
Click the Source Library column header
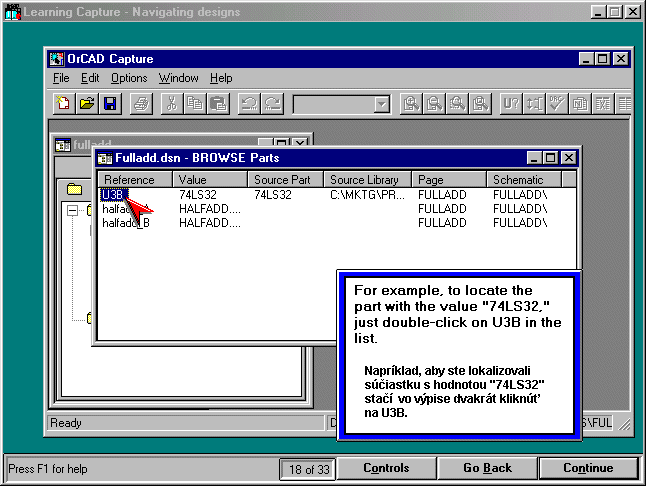pyautogui.click(x=368, y=180)
